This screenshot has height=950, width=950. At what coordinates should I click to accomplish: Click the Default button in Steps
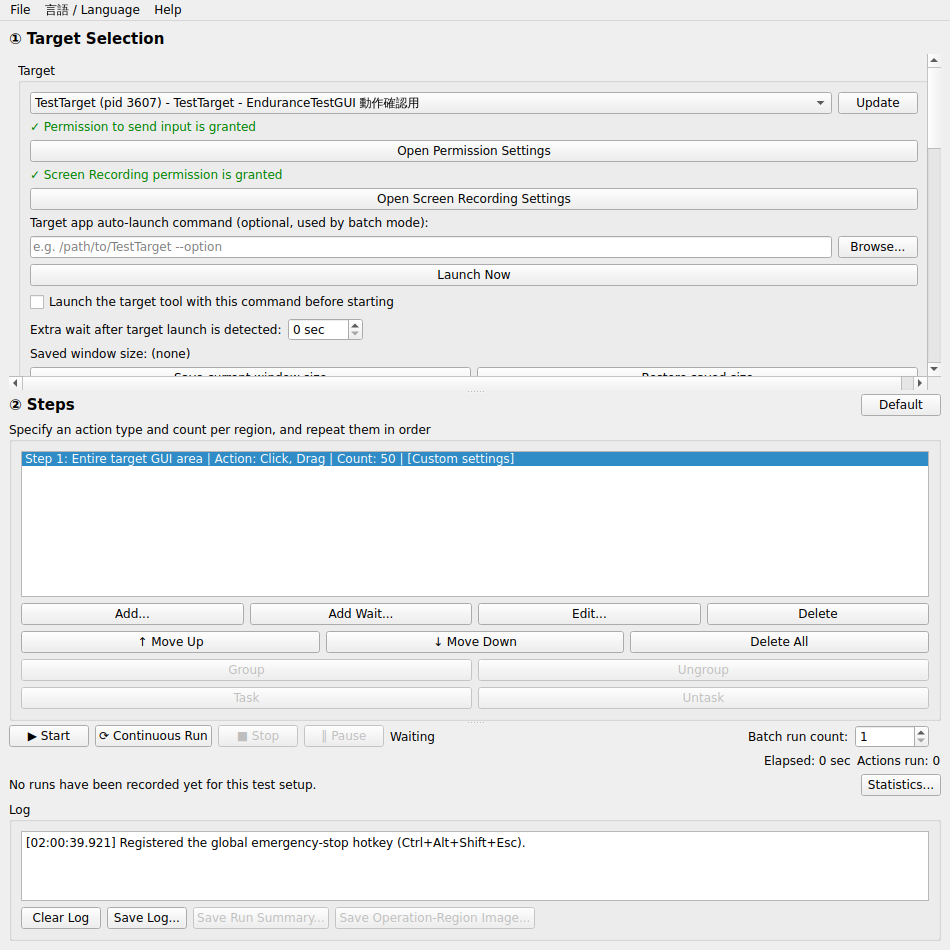click(x=900, y=405)
